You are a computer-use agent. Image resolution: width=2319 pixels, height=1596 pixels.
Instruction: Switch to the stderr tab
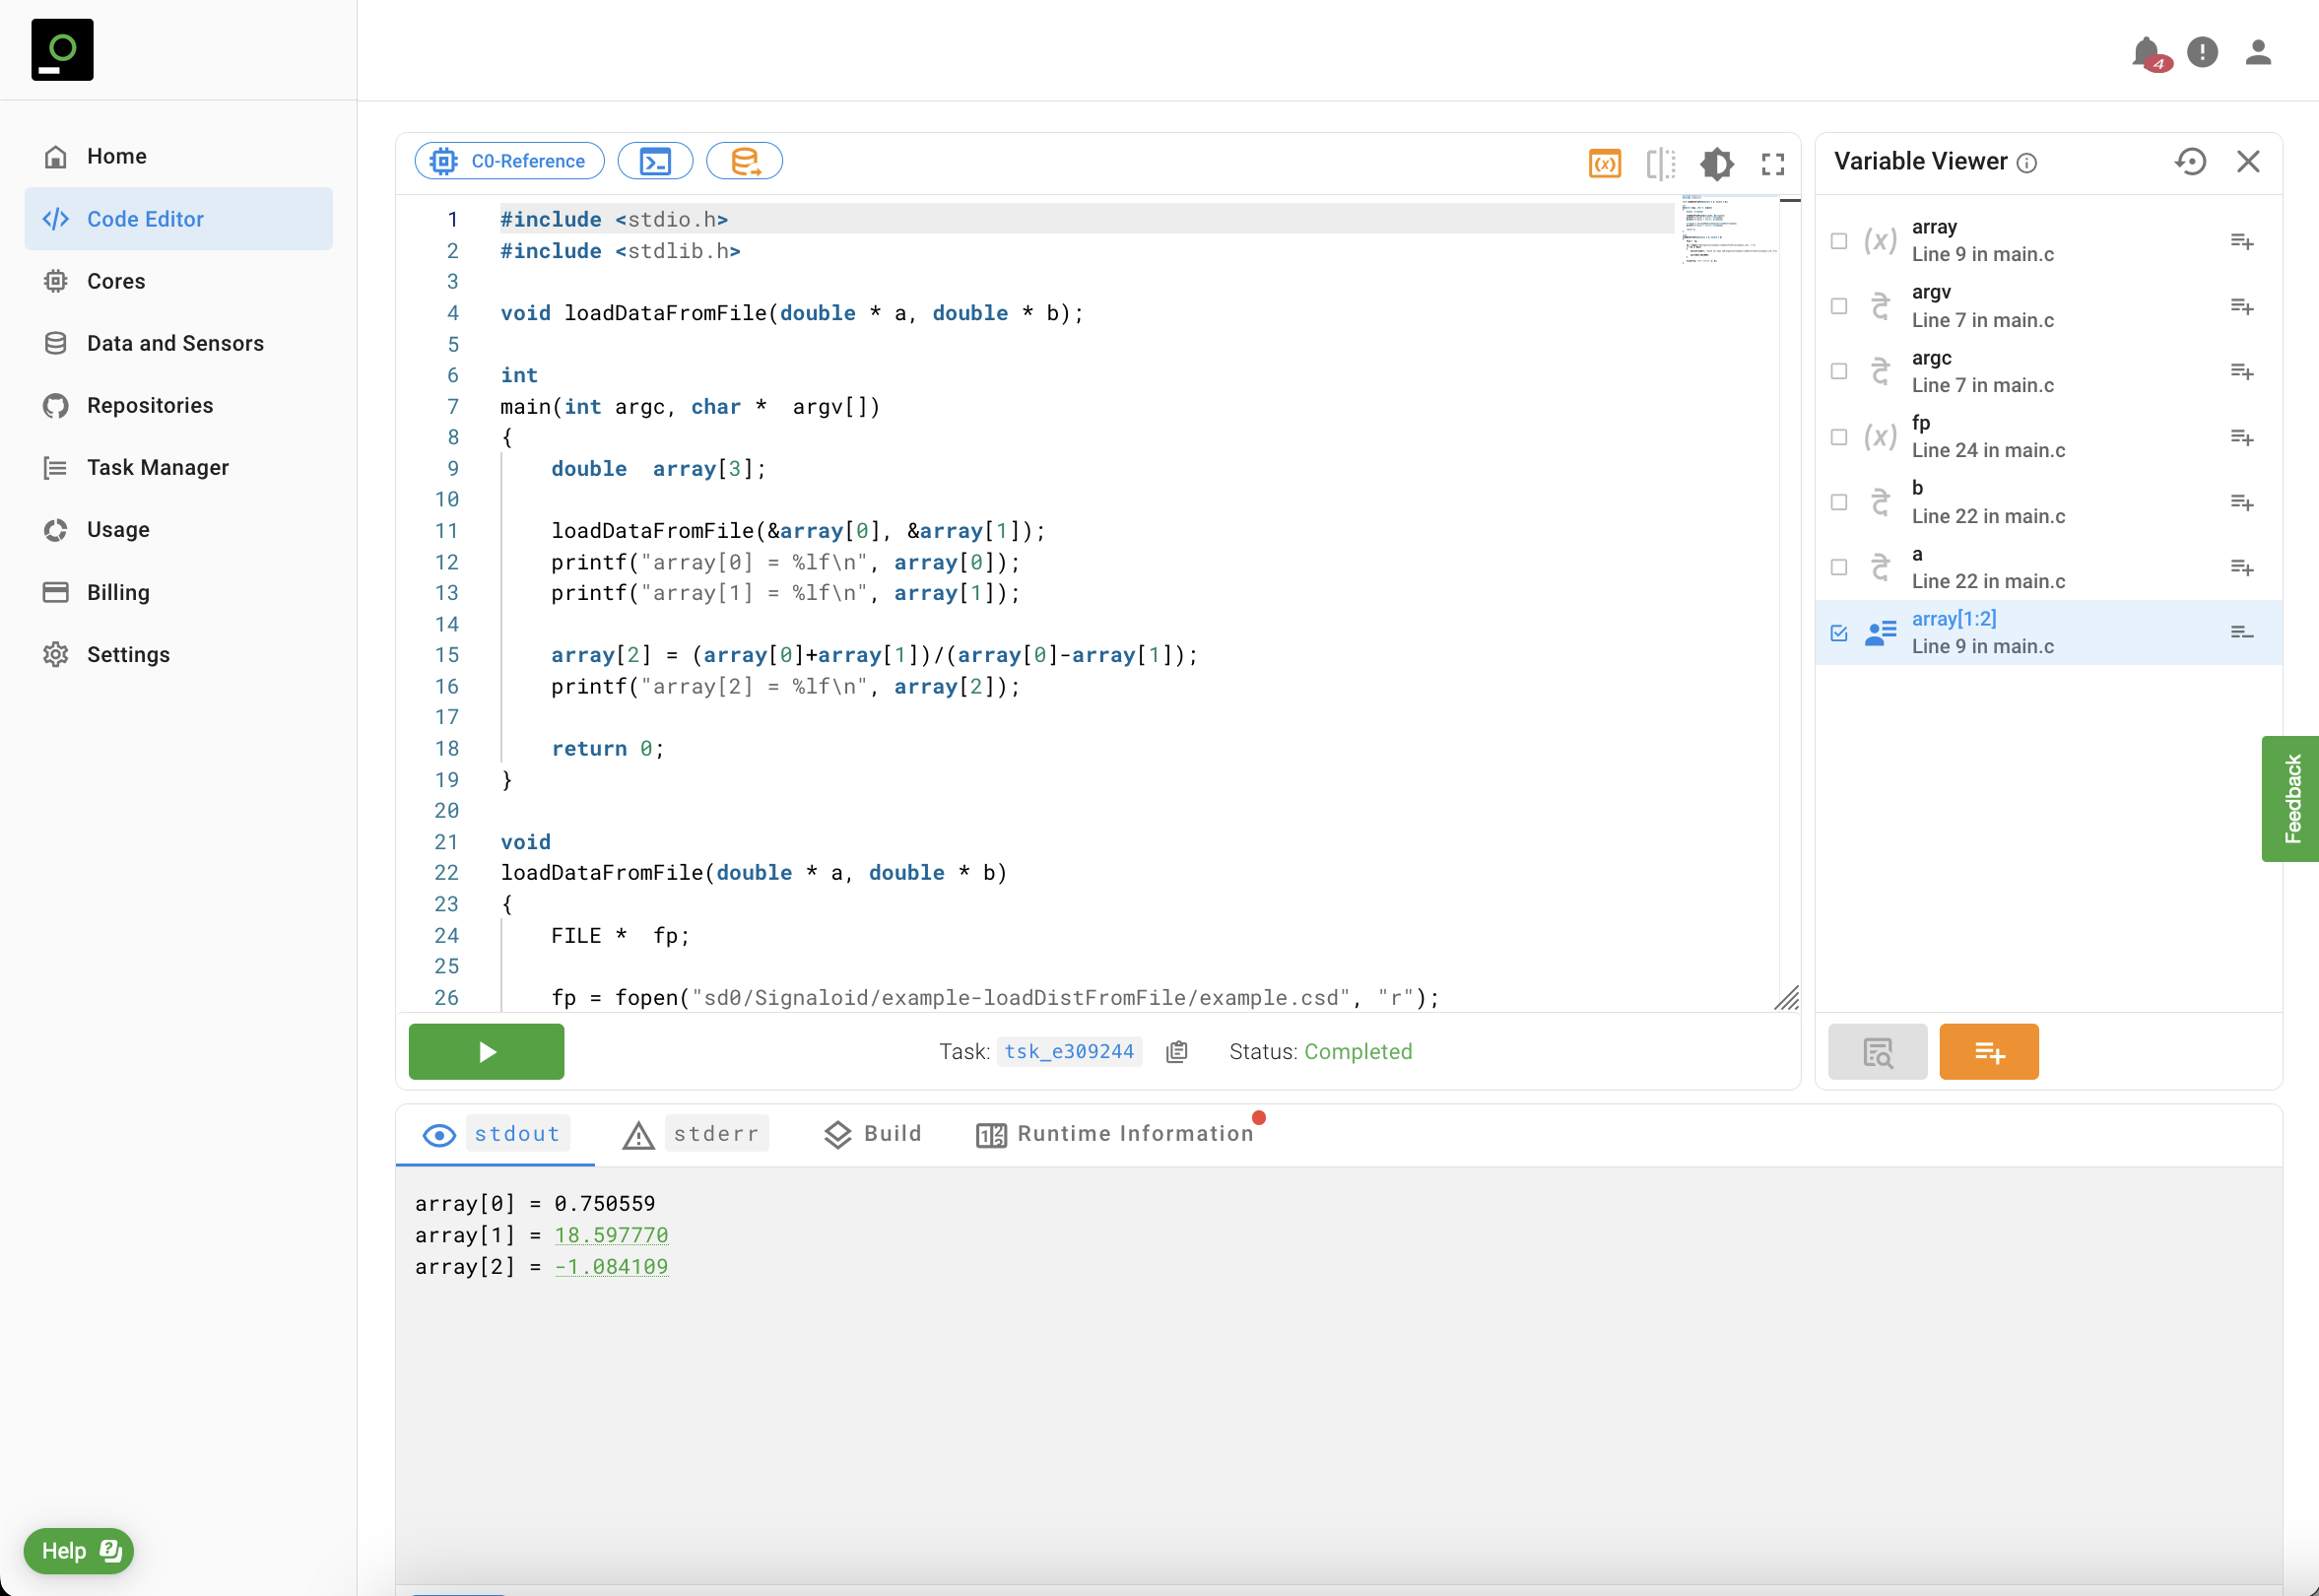pos(695,1133)
